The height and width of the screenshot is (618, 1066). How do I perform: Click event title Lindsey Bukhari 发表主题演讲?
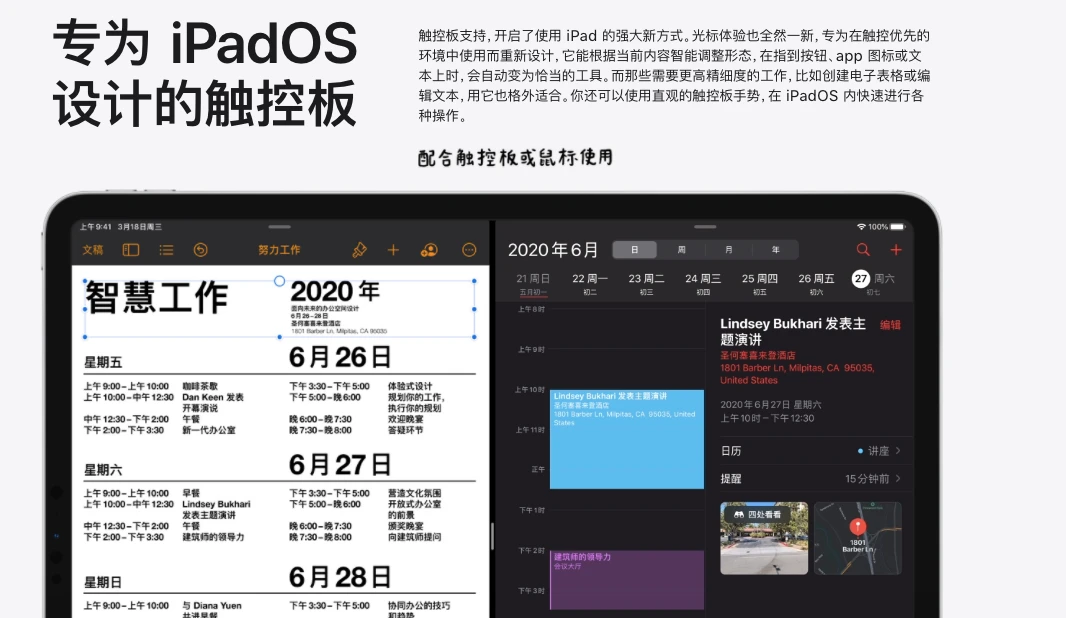(x=793, y=332)
